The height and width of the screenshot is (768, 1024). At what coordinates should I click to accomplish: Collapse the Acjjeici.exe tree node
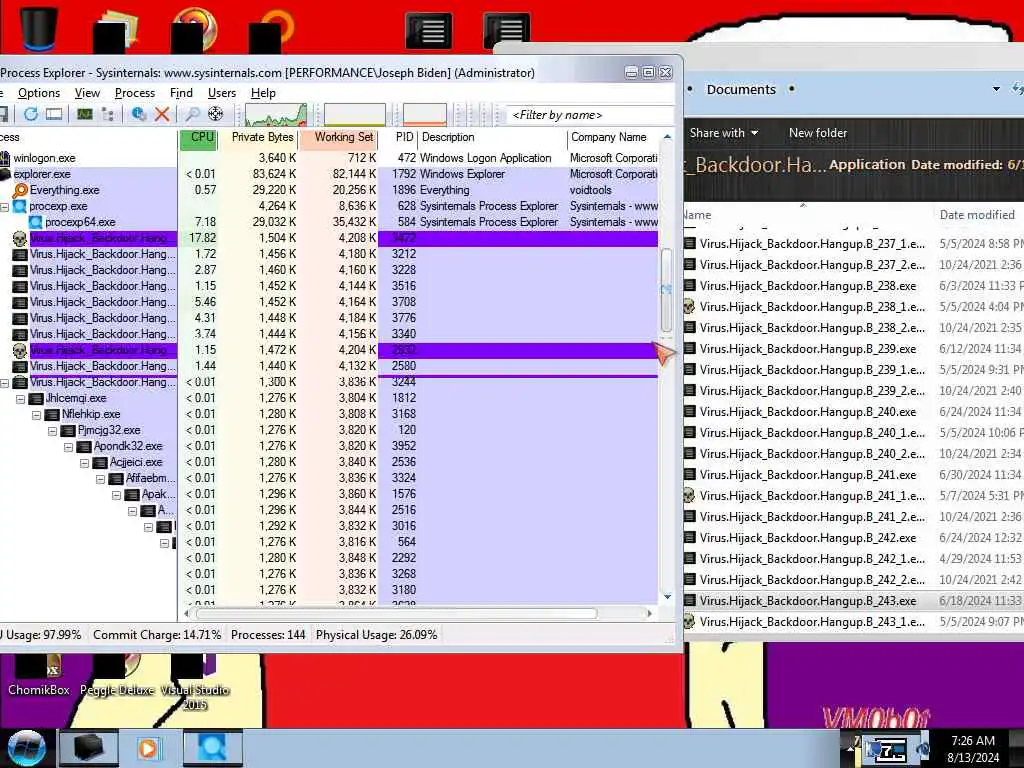[84, 462]
